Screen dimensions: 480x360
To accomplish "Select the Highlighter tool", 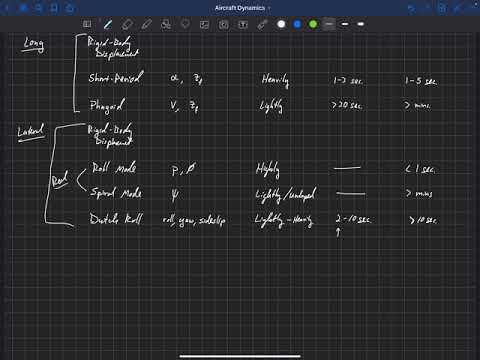I will tap(147, 24).
